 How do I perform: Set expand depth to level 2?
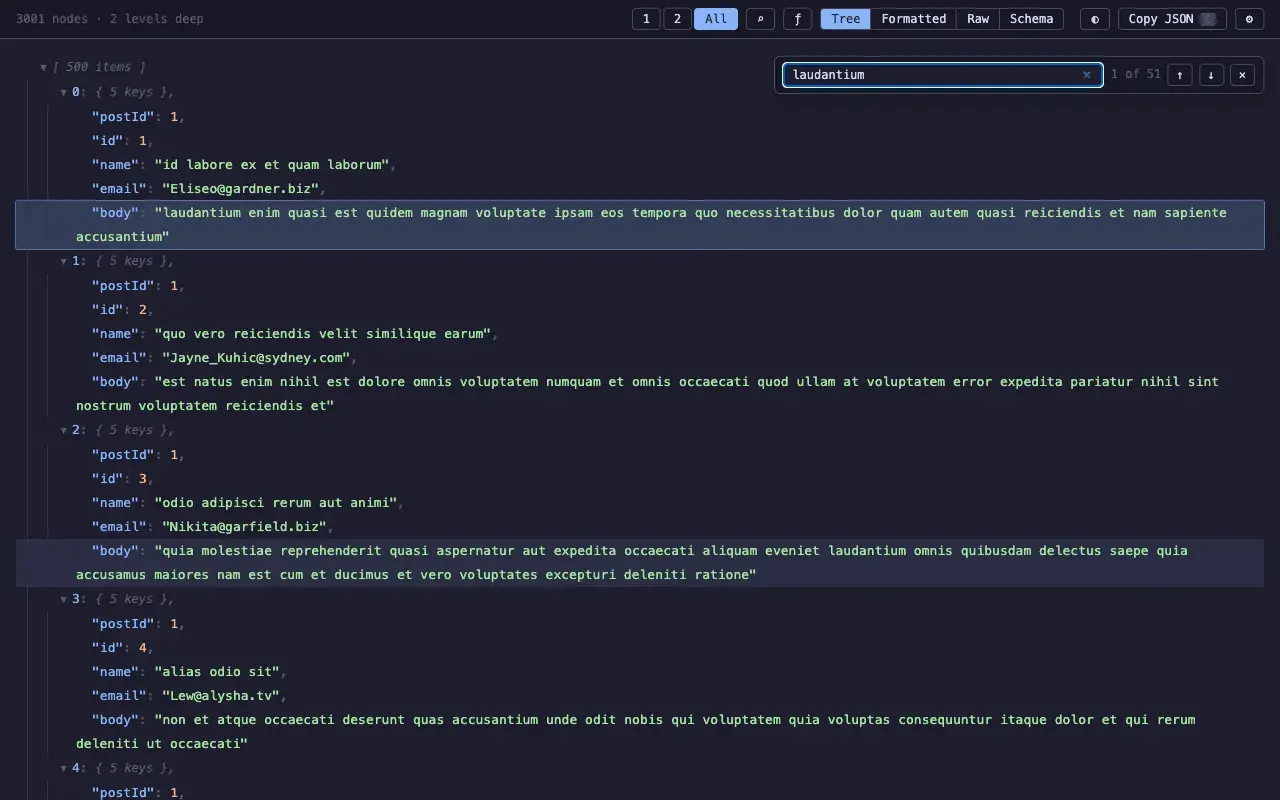coord(677,19)
